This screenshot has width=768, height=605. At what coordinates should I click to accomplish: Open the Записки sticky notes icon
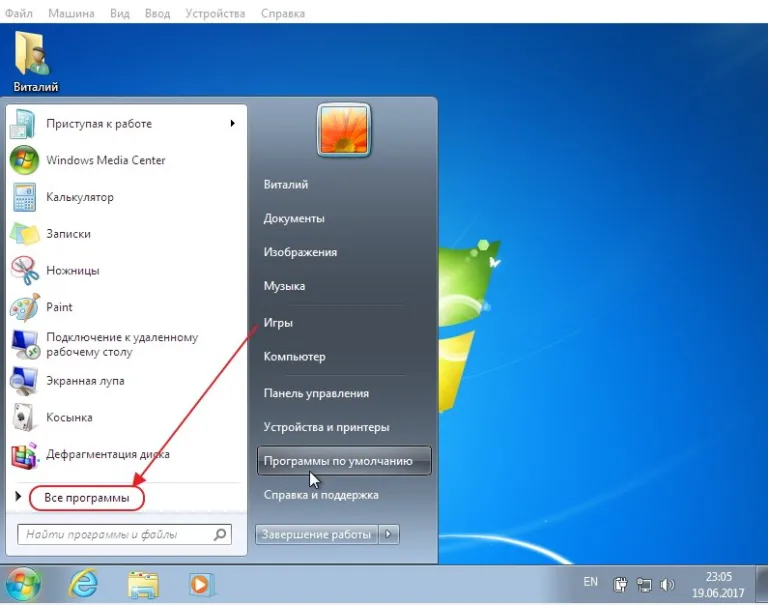24,234
